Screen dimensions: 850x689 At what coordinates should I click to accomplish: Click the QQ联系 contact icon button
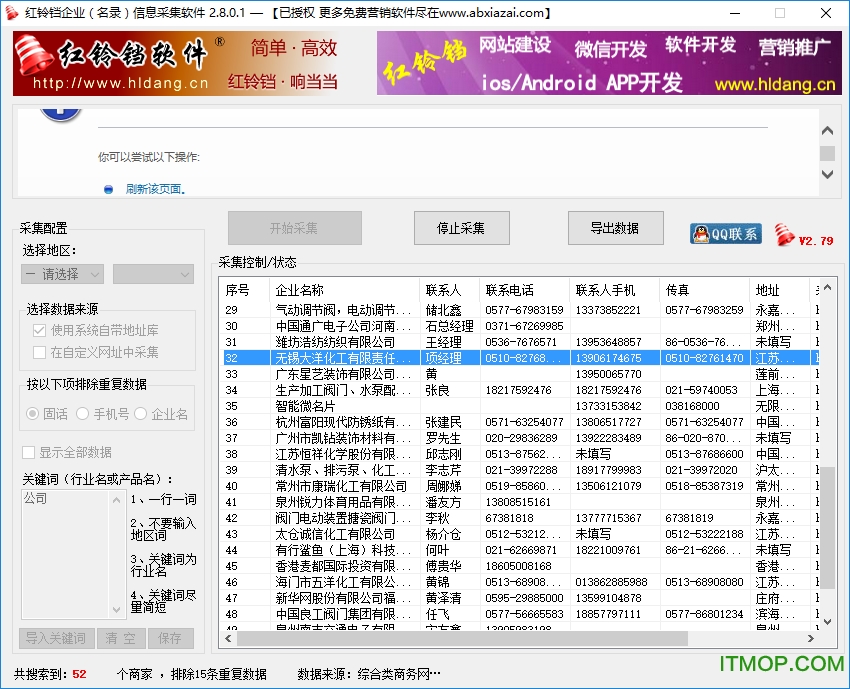coord(725,234)
